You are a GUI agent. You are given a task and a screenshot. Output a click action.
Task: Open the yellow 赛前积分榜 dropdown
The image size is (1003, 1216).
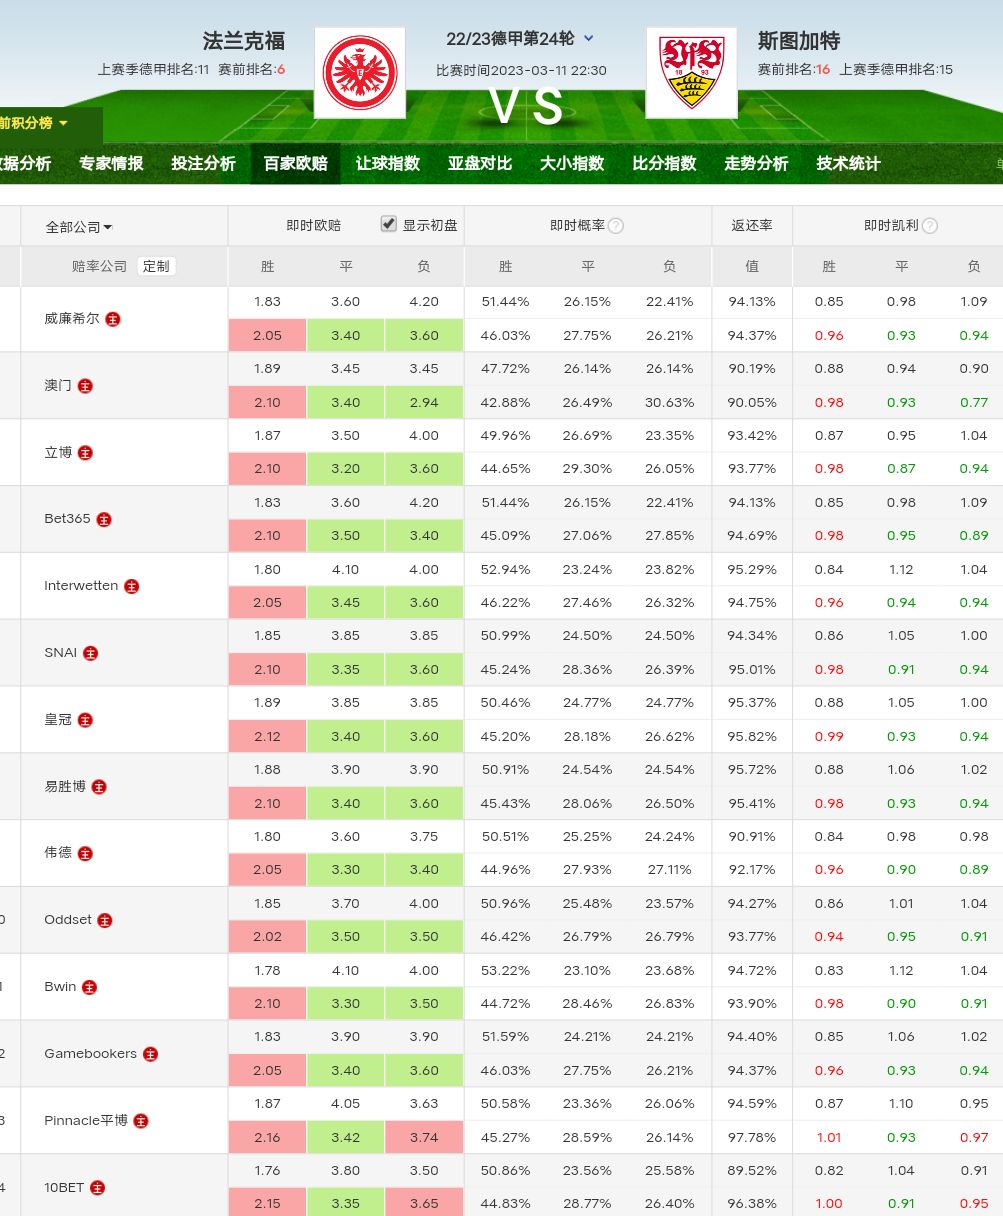click(x=35, y=123)
